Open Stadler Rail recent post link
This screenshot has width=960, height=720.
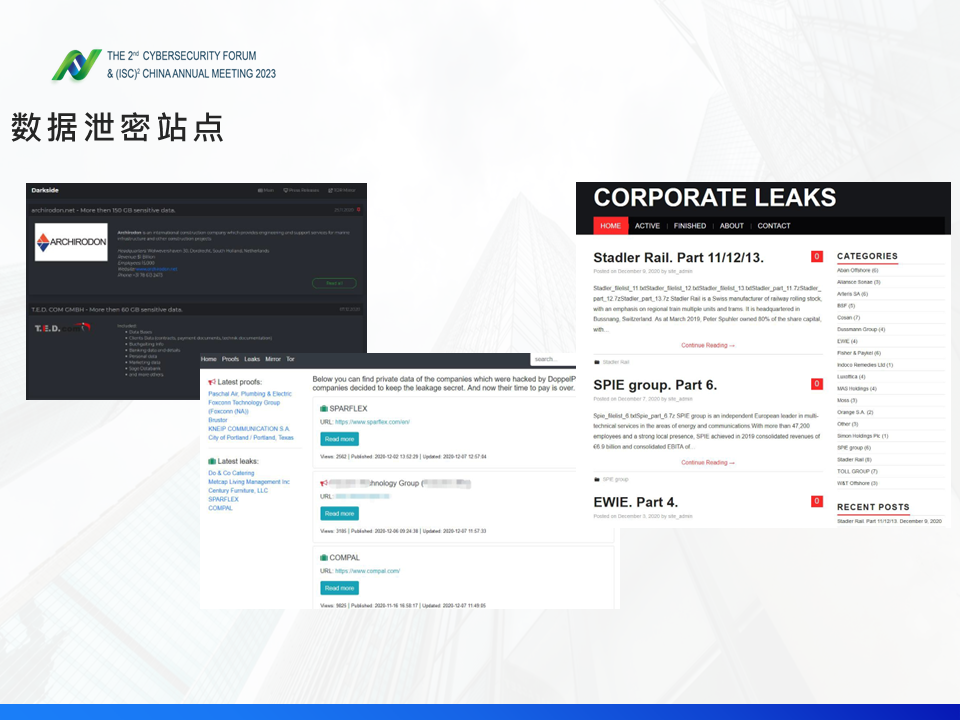889,521
